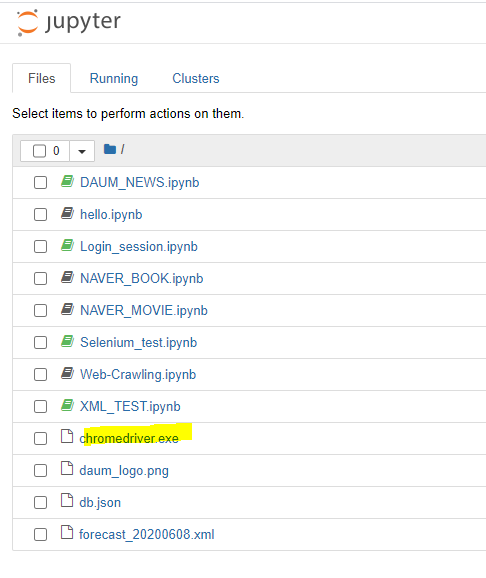This screenshot has height=578, width=486.
Task: Click the selected-items count 0
Action: tap(56, 151)
